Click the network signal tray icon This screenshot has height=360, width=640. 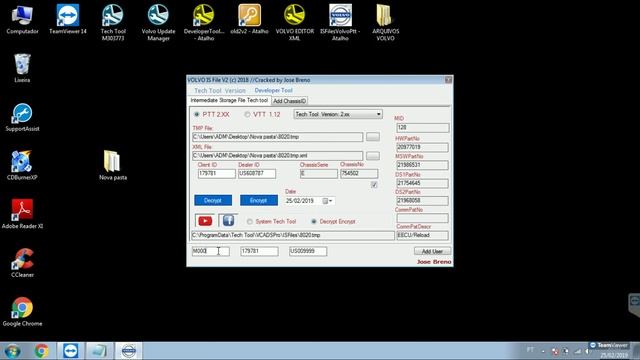coord(577,351)
